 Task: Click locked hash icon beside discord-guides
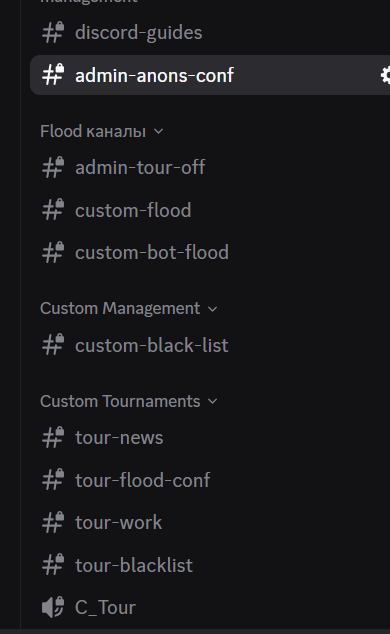(53, 33)
